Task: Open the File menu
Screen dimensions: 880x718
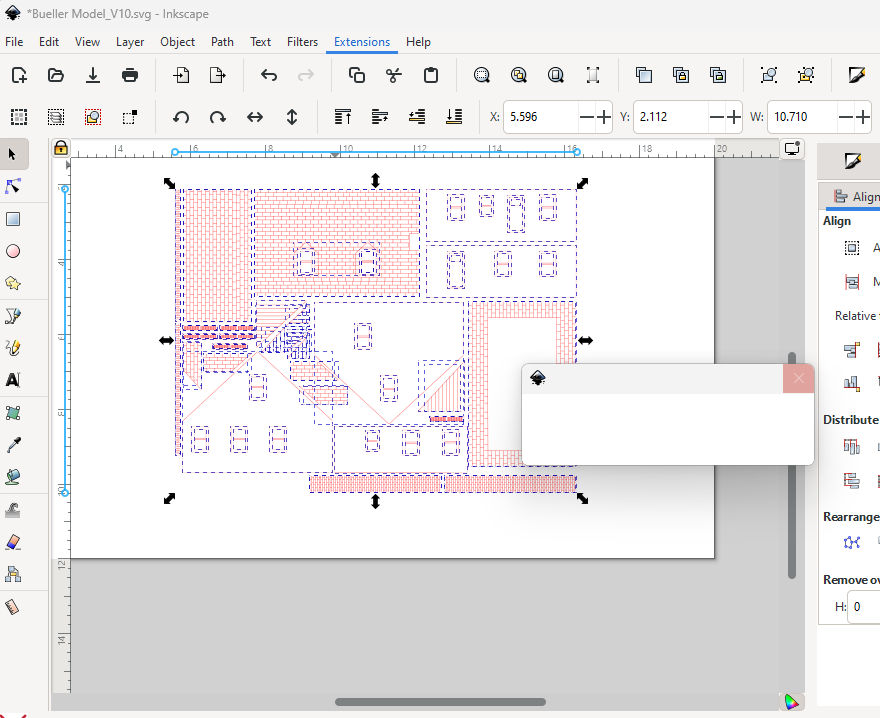Action: tap(14, 42)
